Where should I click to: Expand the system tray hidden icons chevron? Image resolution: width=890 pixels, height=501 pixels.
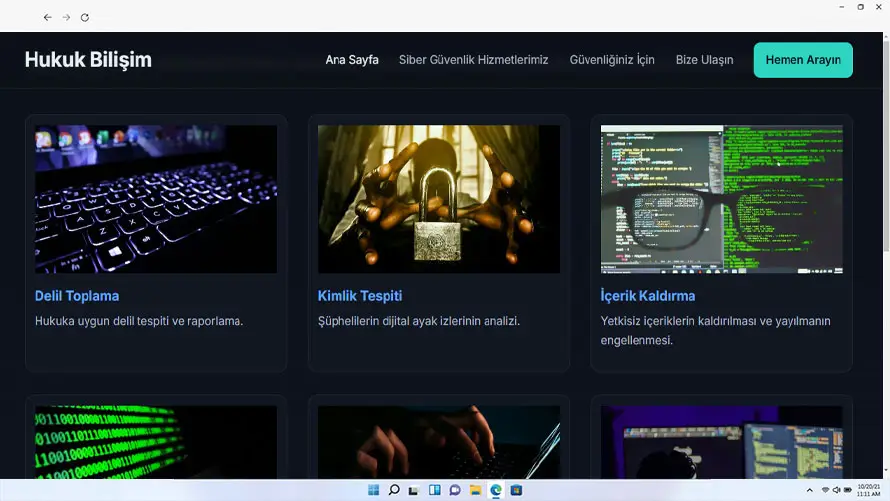coord(809,490)
